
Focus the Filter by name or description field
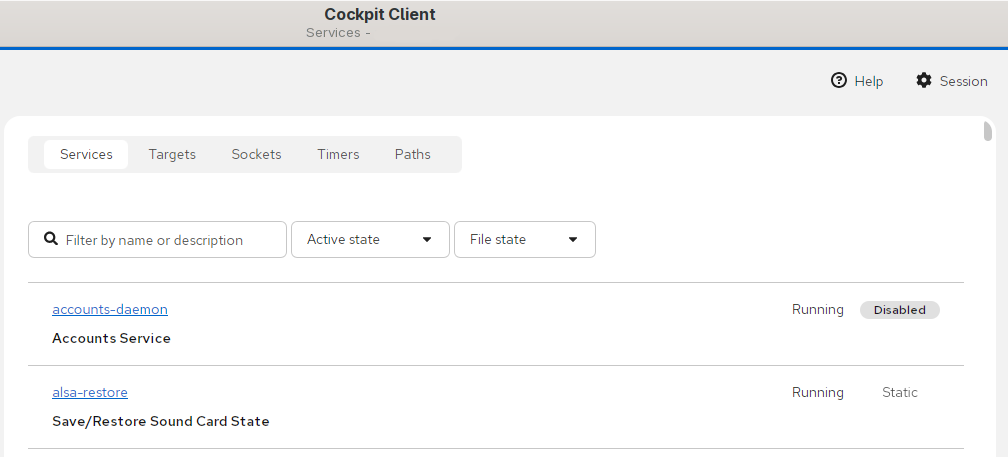coord(158,240)
